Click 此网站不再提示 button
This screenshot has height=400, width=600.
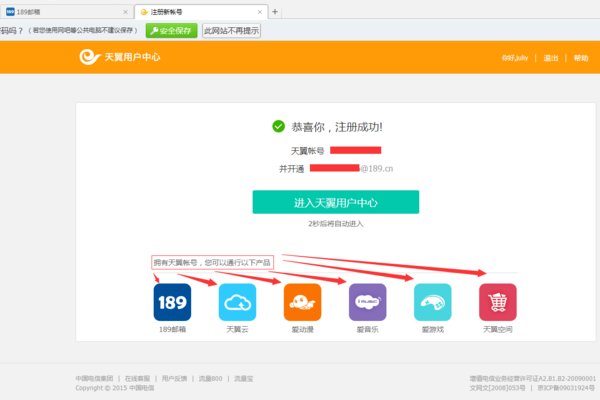pos(232,31)
